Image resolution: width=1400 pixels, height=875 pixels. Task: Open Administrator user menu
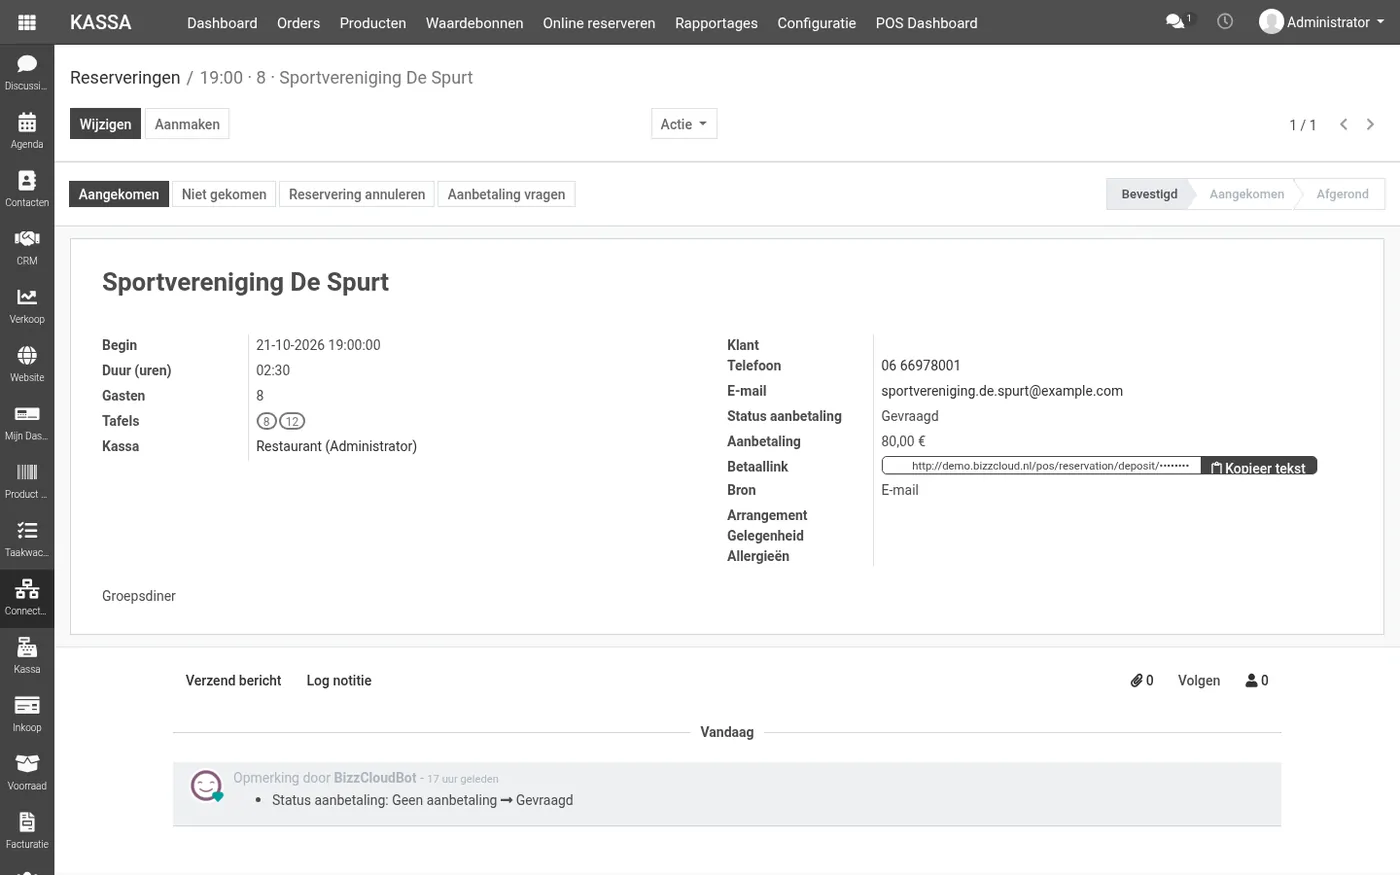(x=1321, y=22)
